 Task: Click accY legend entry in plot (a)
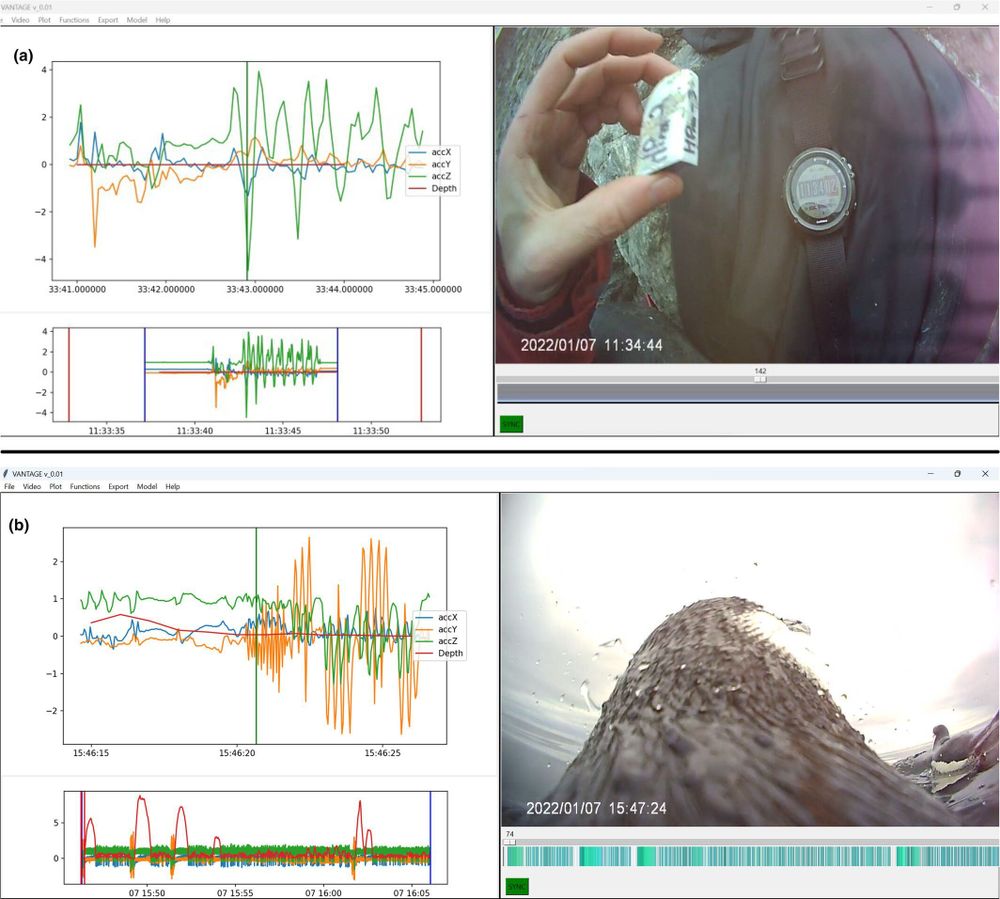[430, 164]
